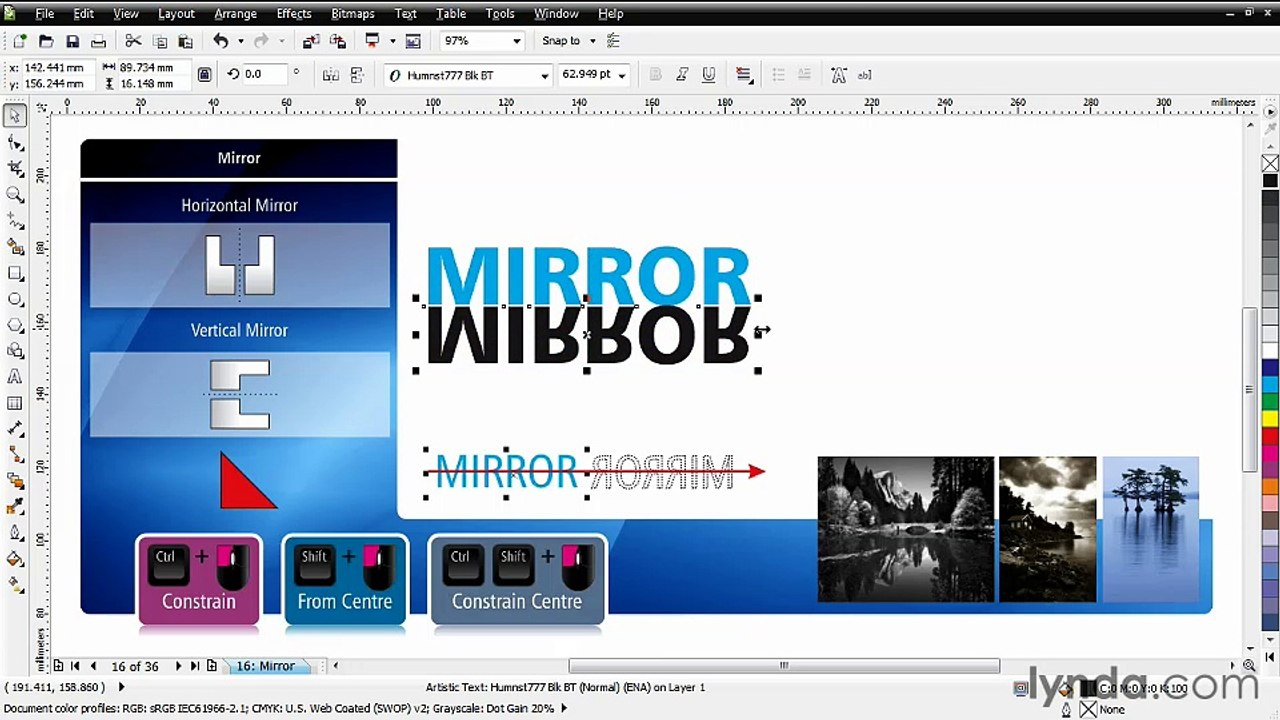The width and height of the screenshot is (1280, 720).
Task: Open the font size 62.949 pt dropdown
Action: [621, 75]
